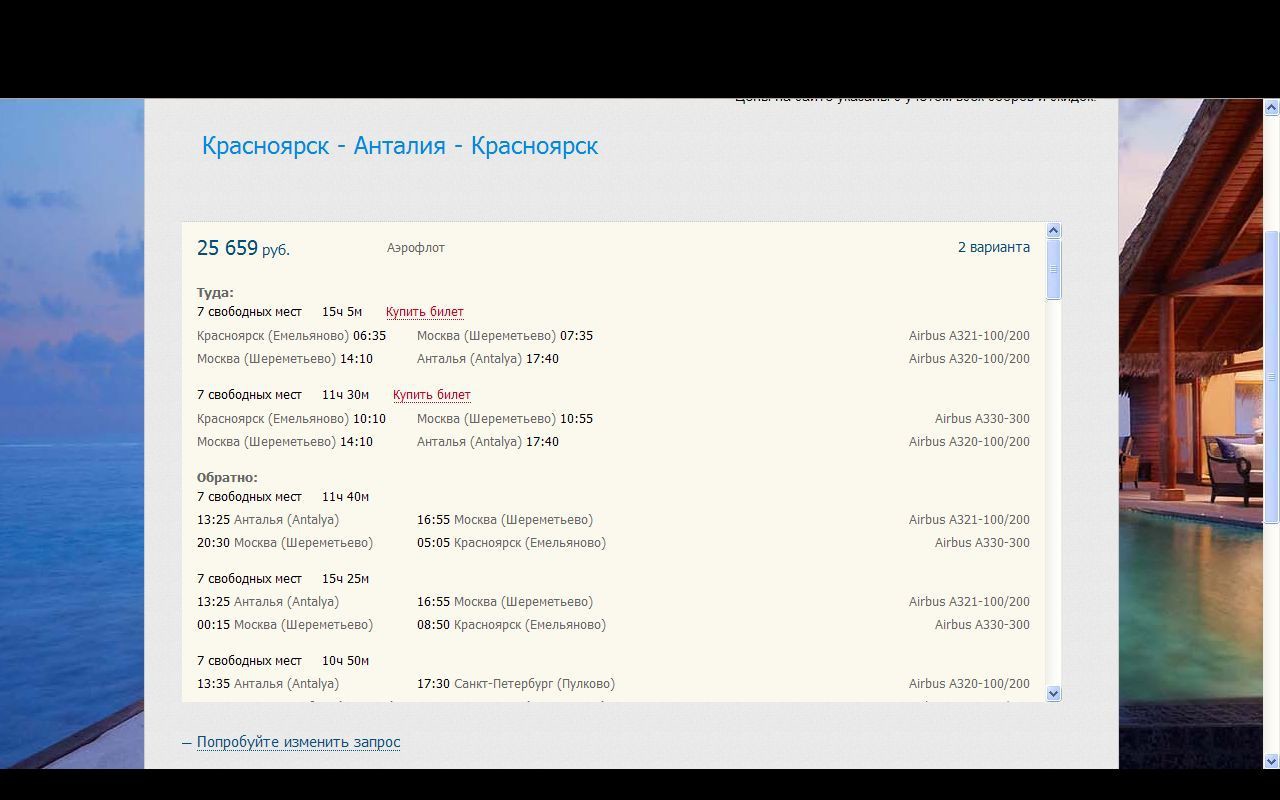Click Москва (Шереметьево) 07:35 arrival

[x=505, y=336]
